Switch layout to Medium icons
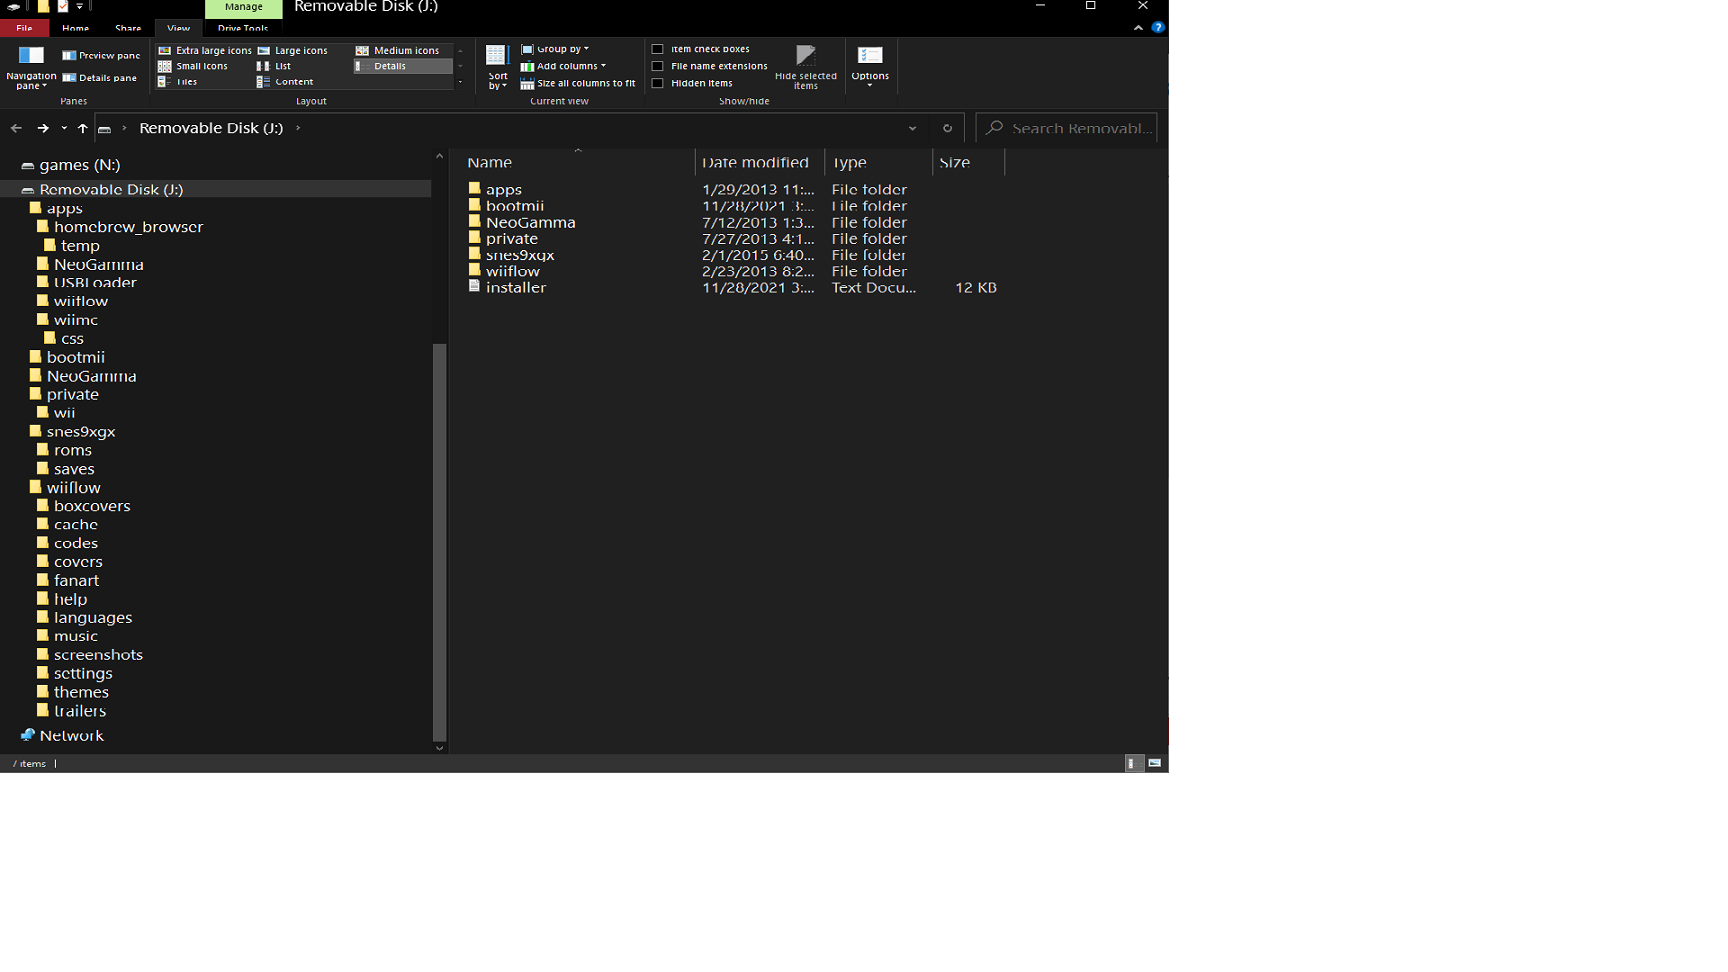This screenshot has width=1728, height=972. click(x=397, y=50)
